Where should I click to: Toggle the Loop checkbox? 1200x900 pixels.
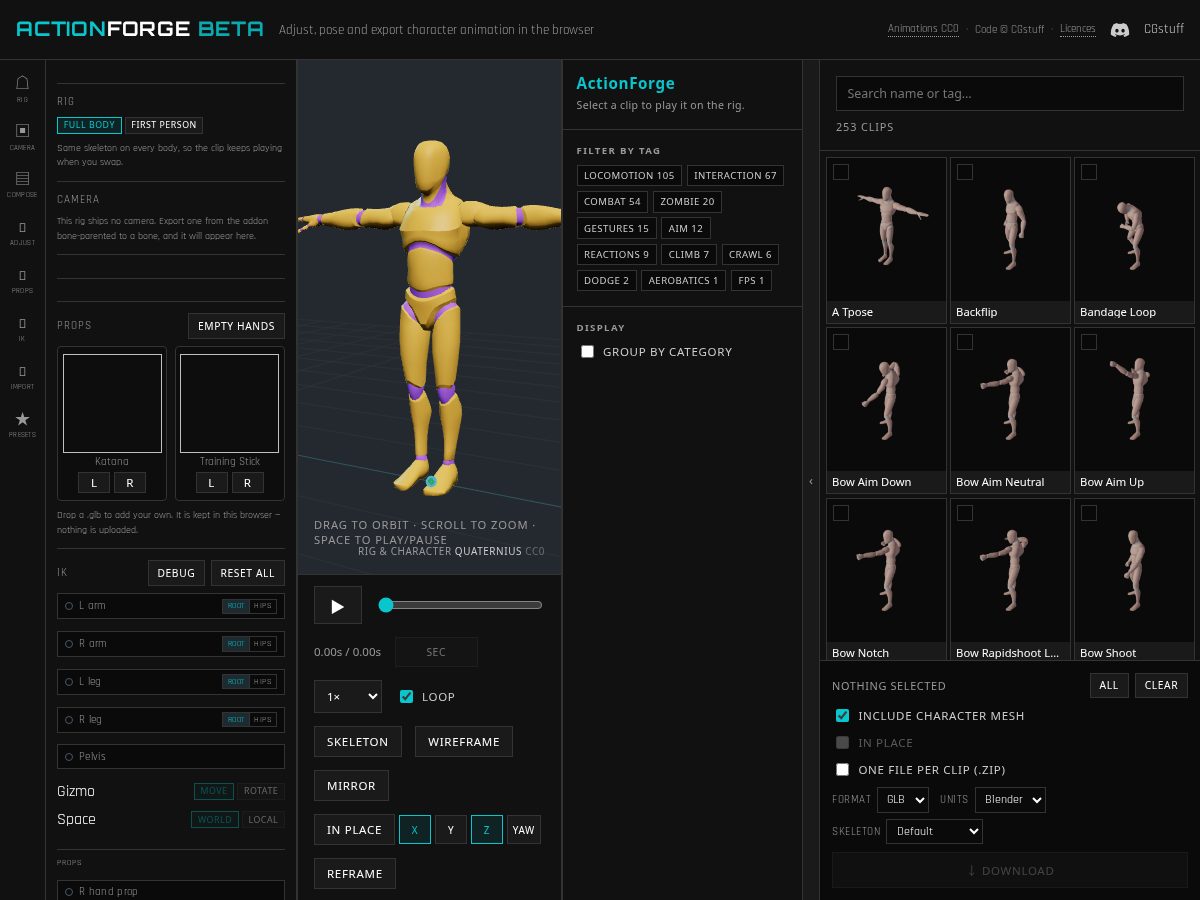(x=406, y=696)
